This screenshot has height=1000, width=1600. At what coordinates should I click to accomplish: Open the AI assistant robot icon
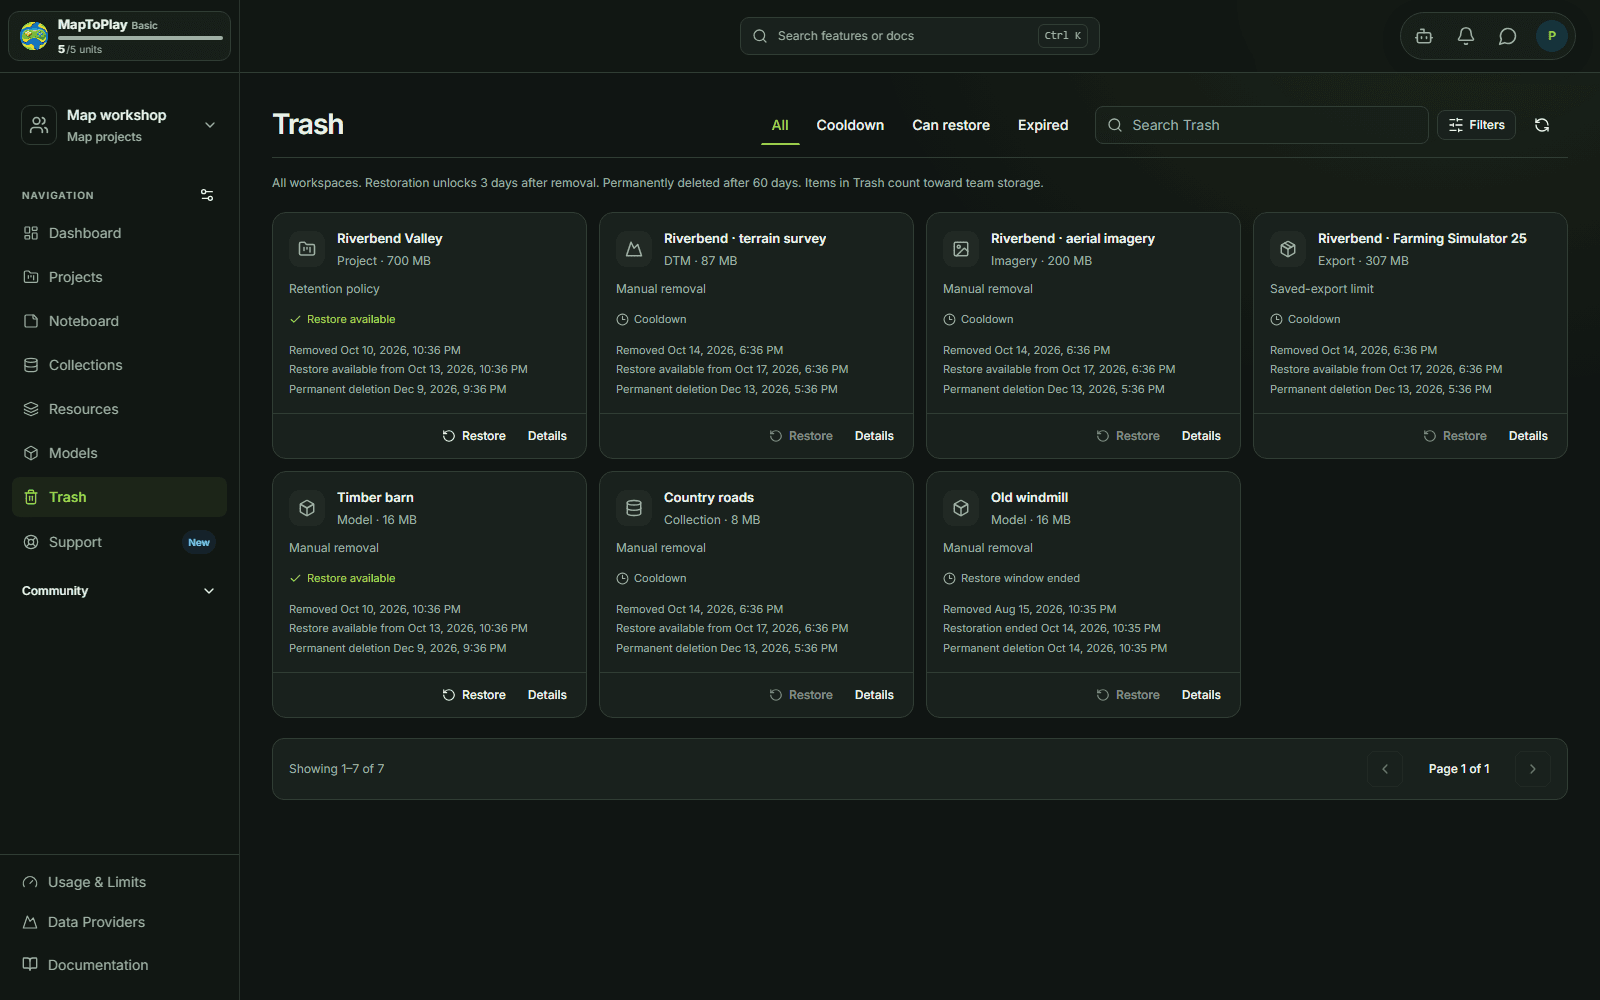(1424, 36)
